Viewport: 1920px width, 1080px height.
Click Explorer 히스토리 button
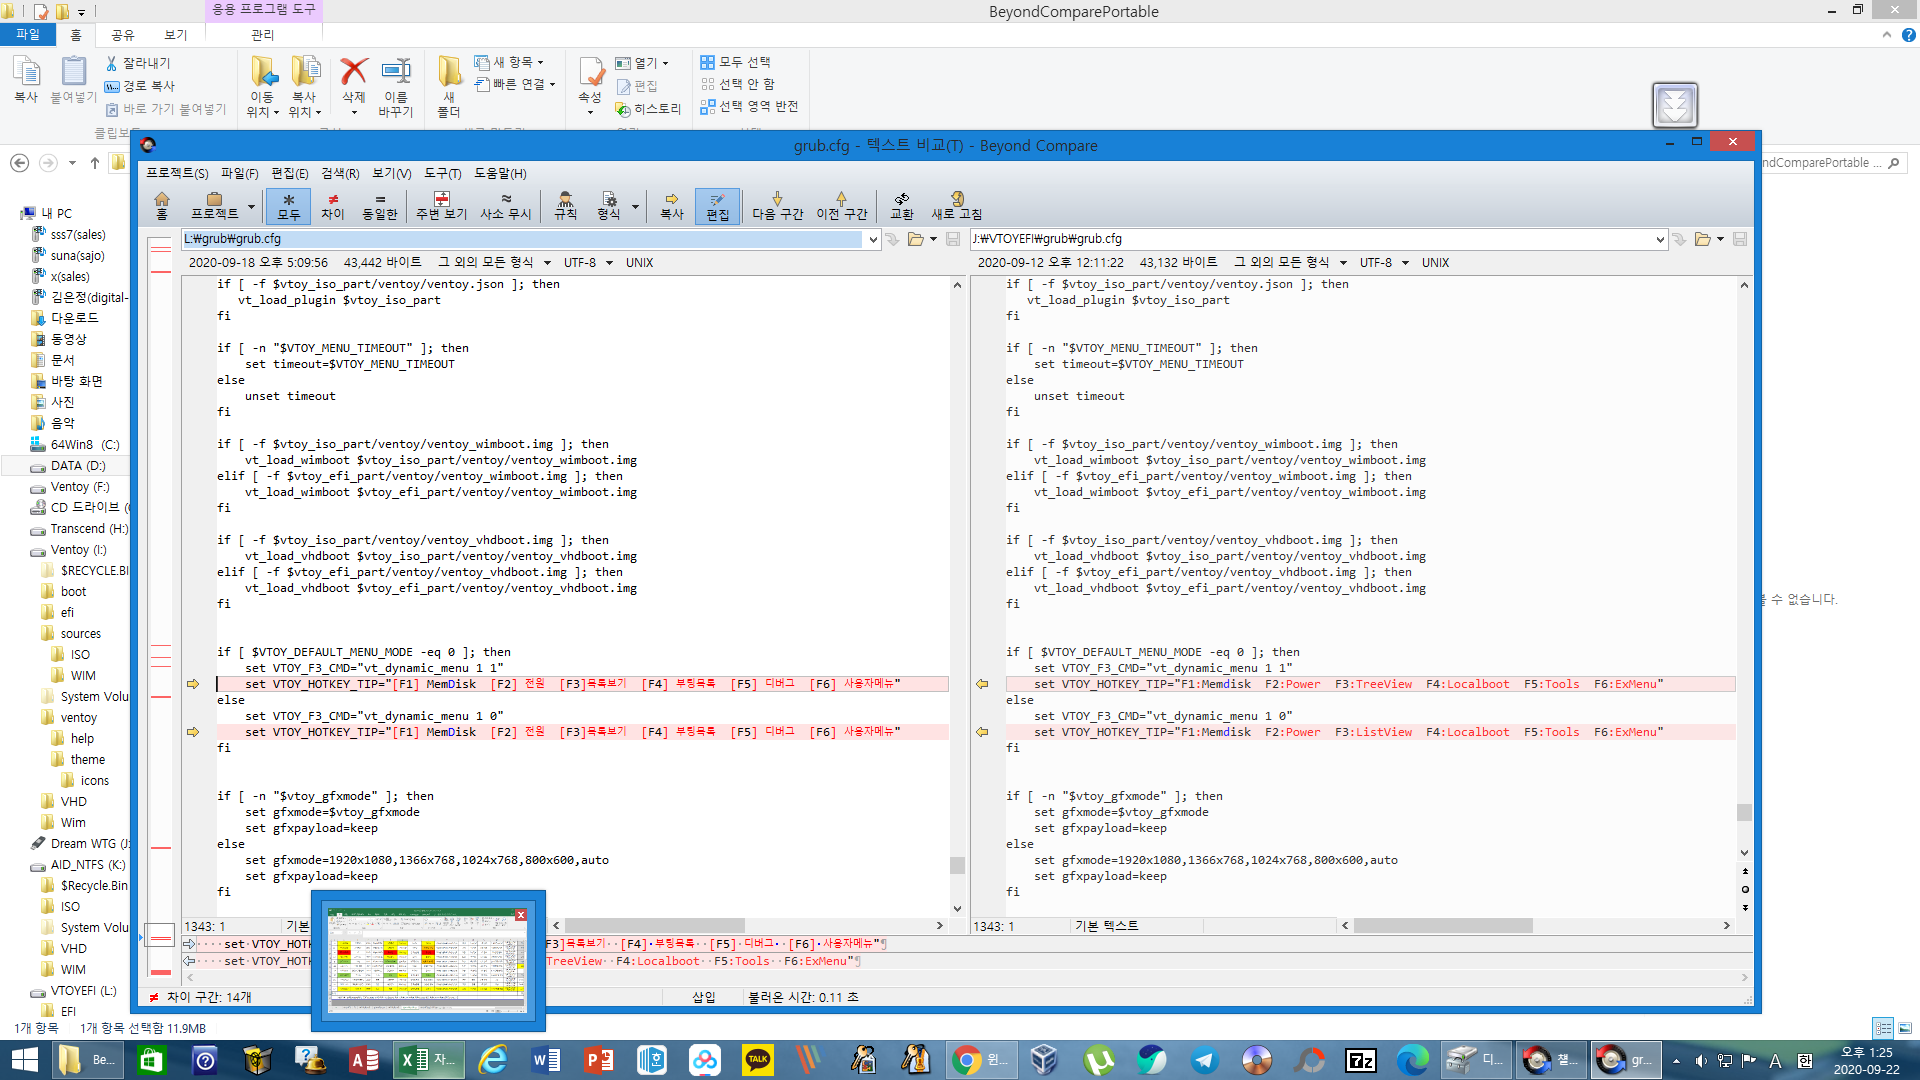[x=649, y=109]
